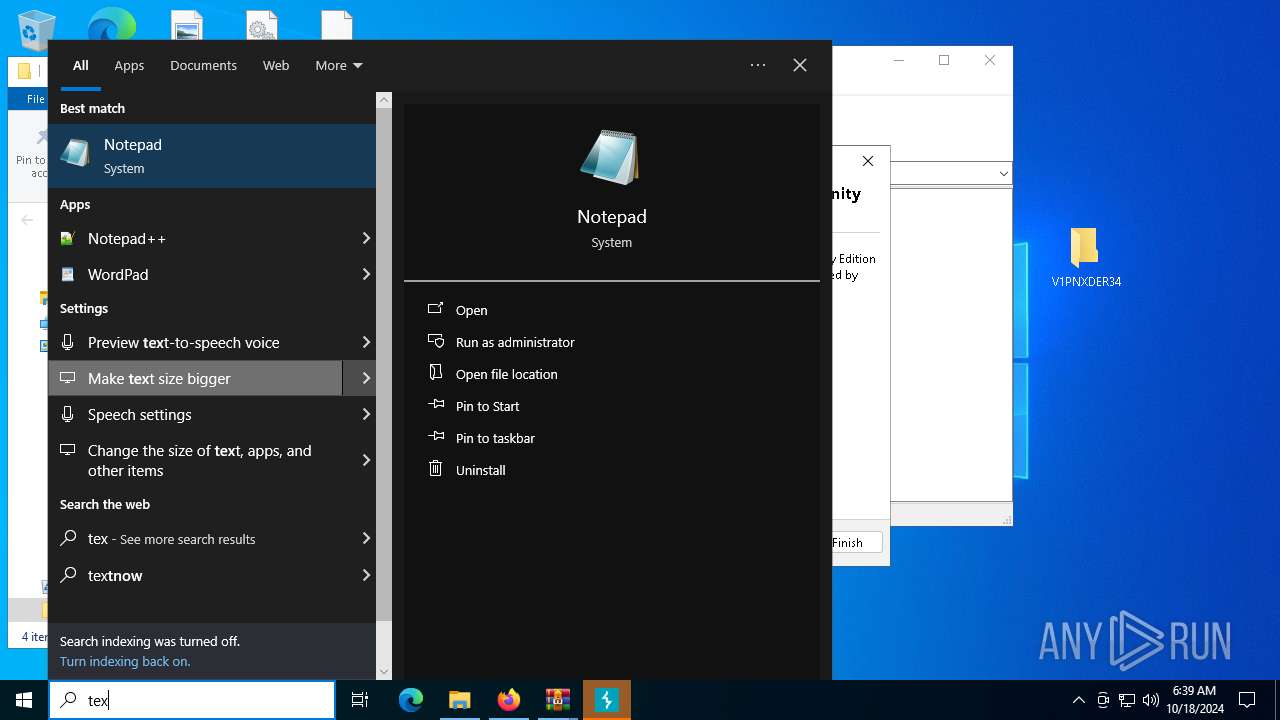Open Make text size bigger setting
This screenshot has width=1280, height=720.
tap(195, 378)
